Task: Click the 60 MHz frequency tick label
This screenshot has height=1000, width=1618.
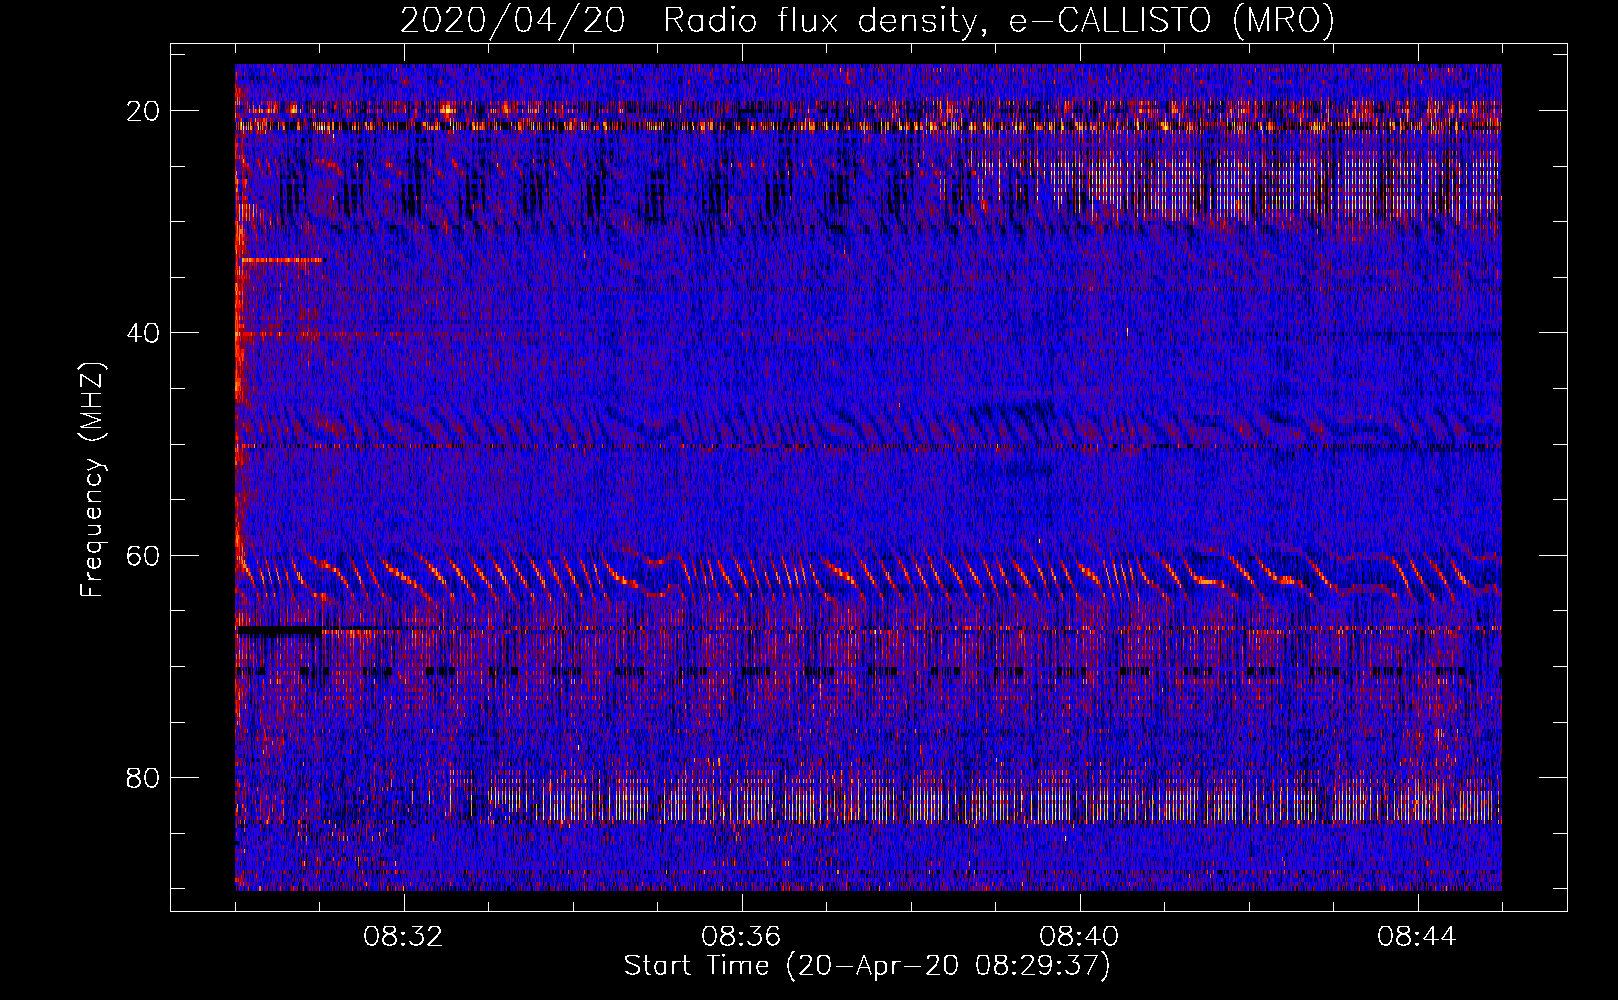Action: coord(144,555)
